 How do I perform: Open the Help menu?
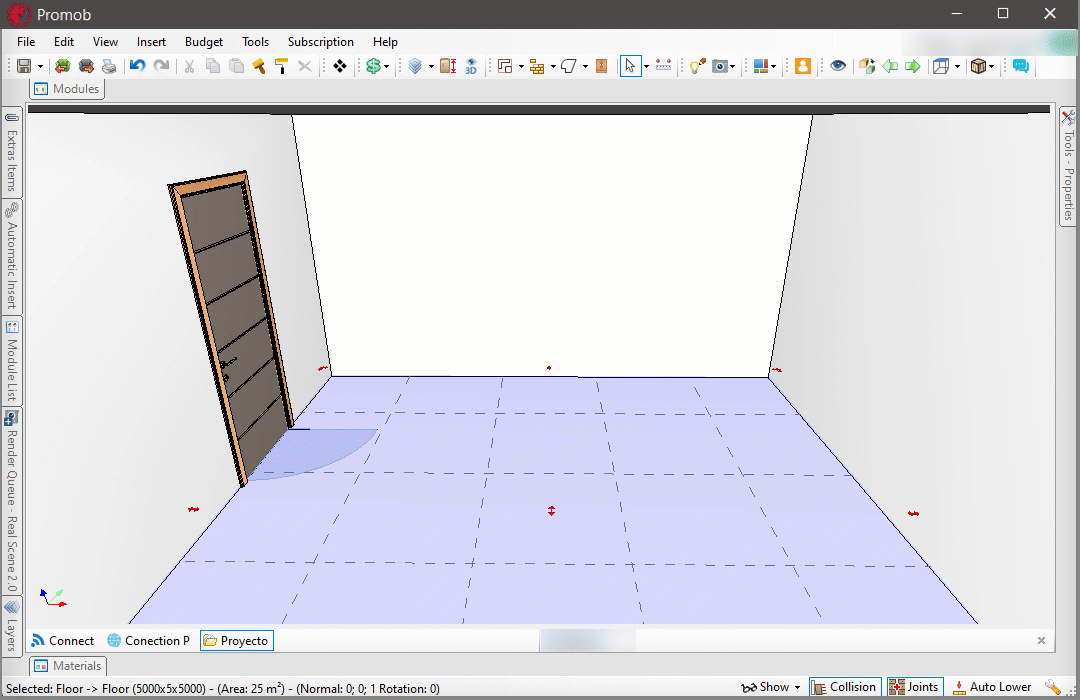386,42
